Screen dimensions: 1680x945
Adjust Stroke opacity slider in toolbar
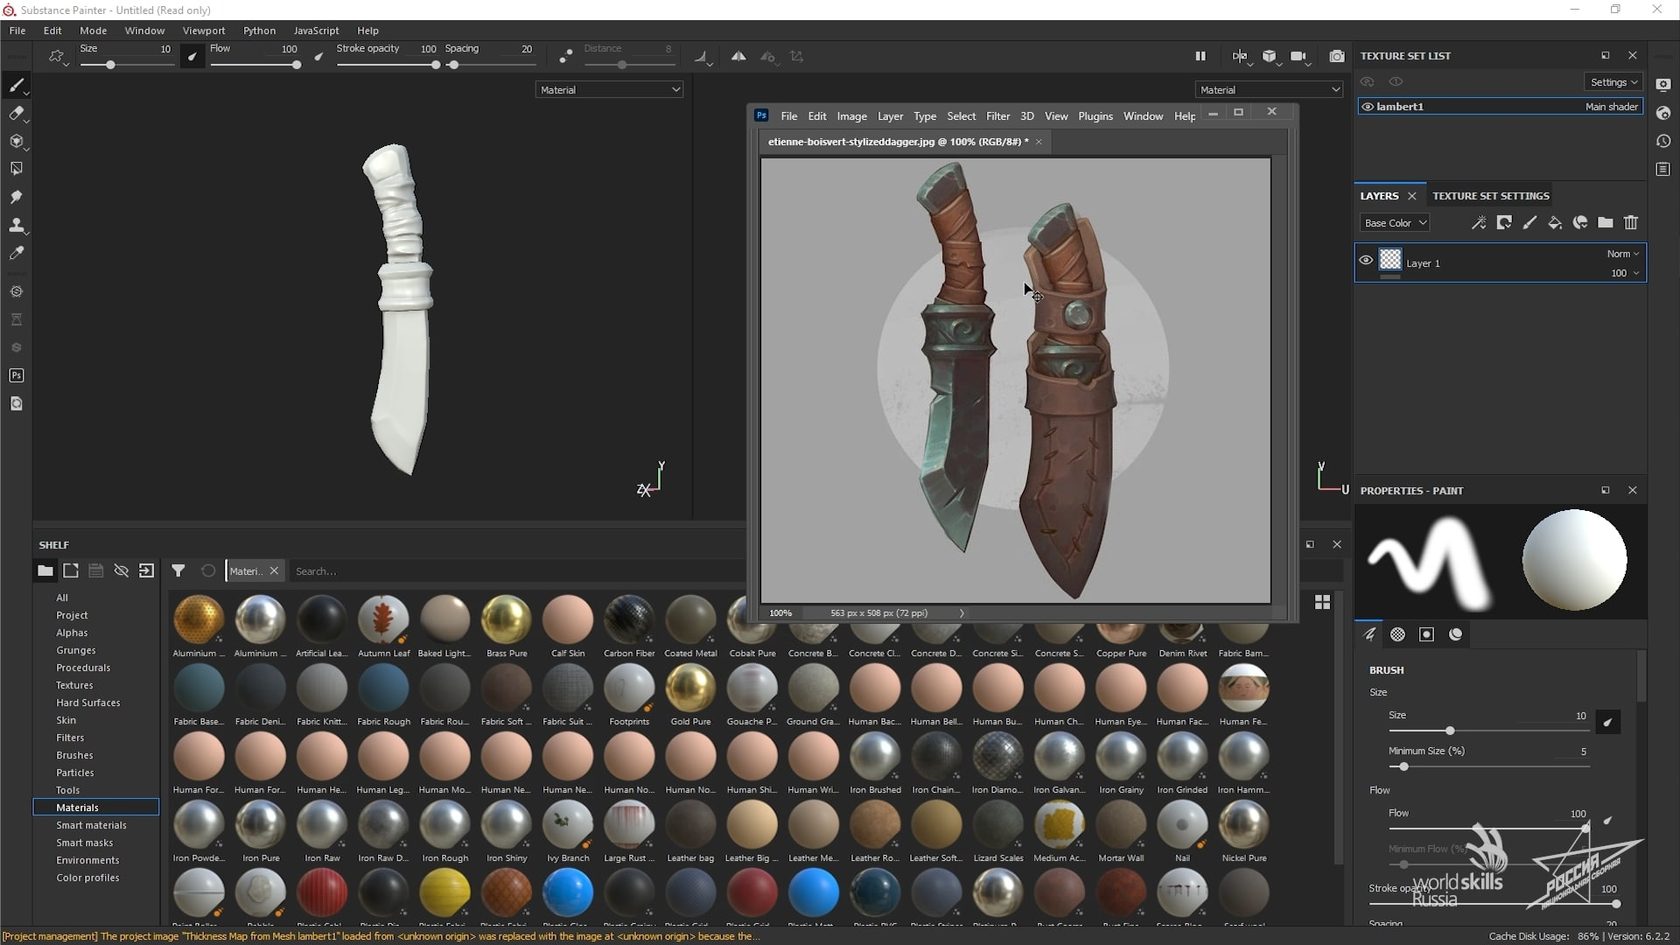pos(388,65)
